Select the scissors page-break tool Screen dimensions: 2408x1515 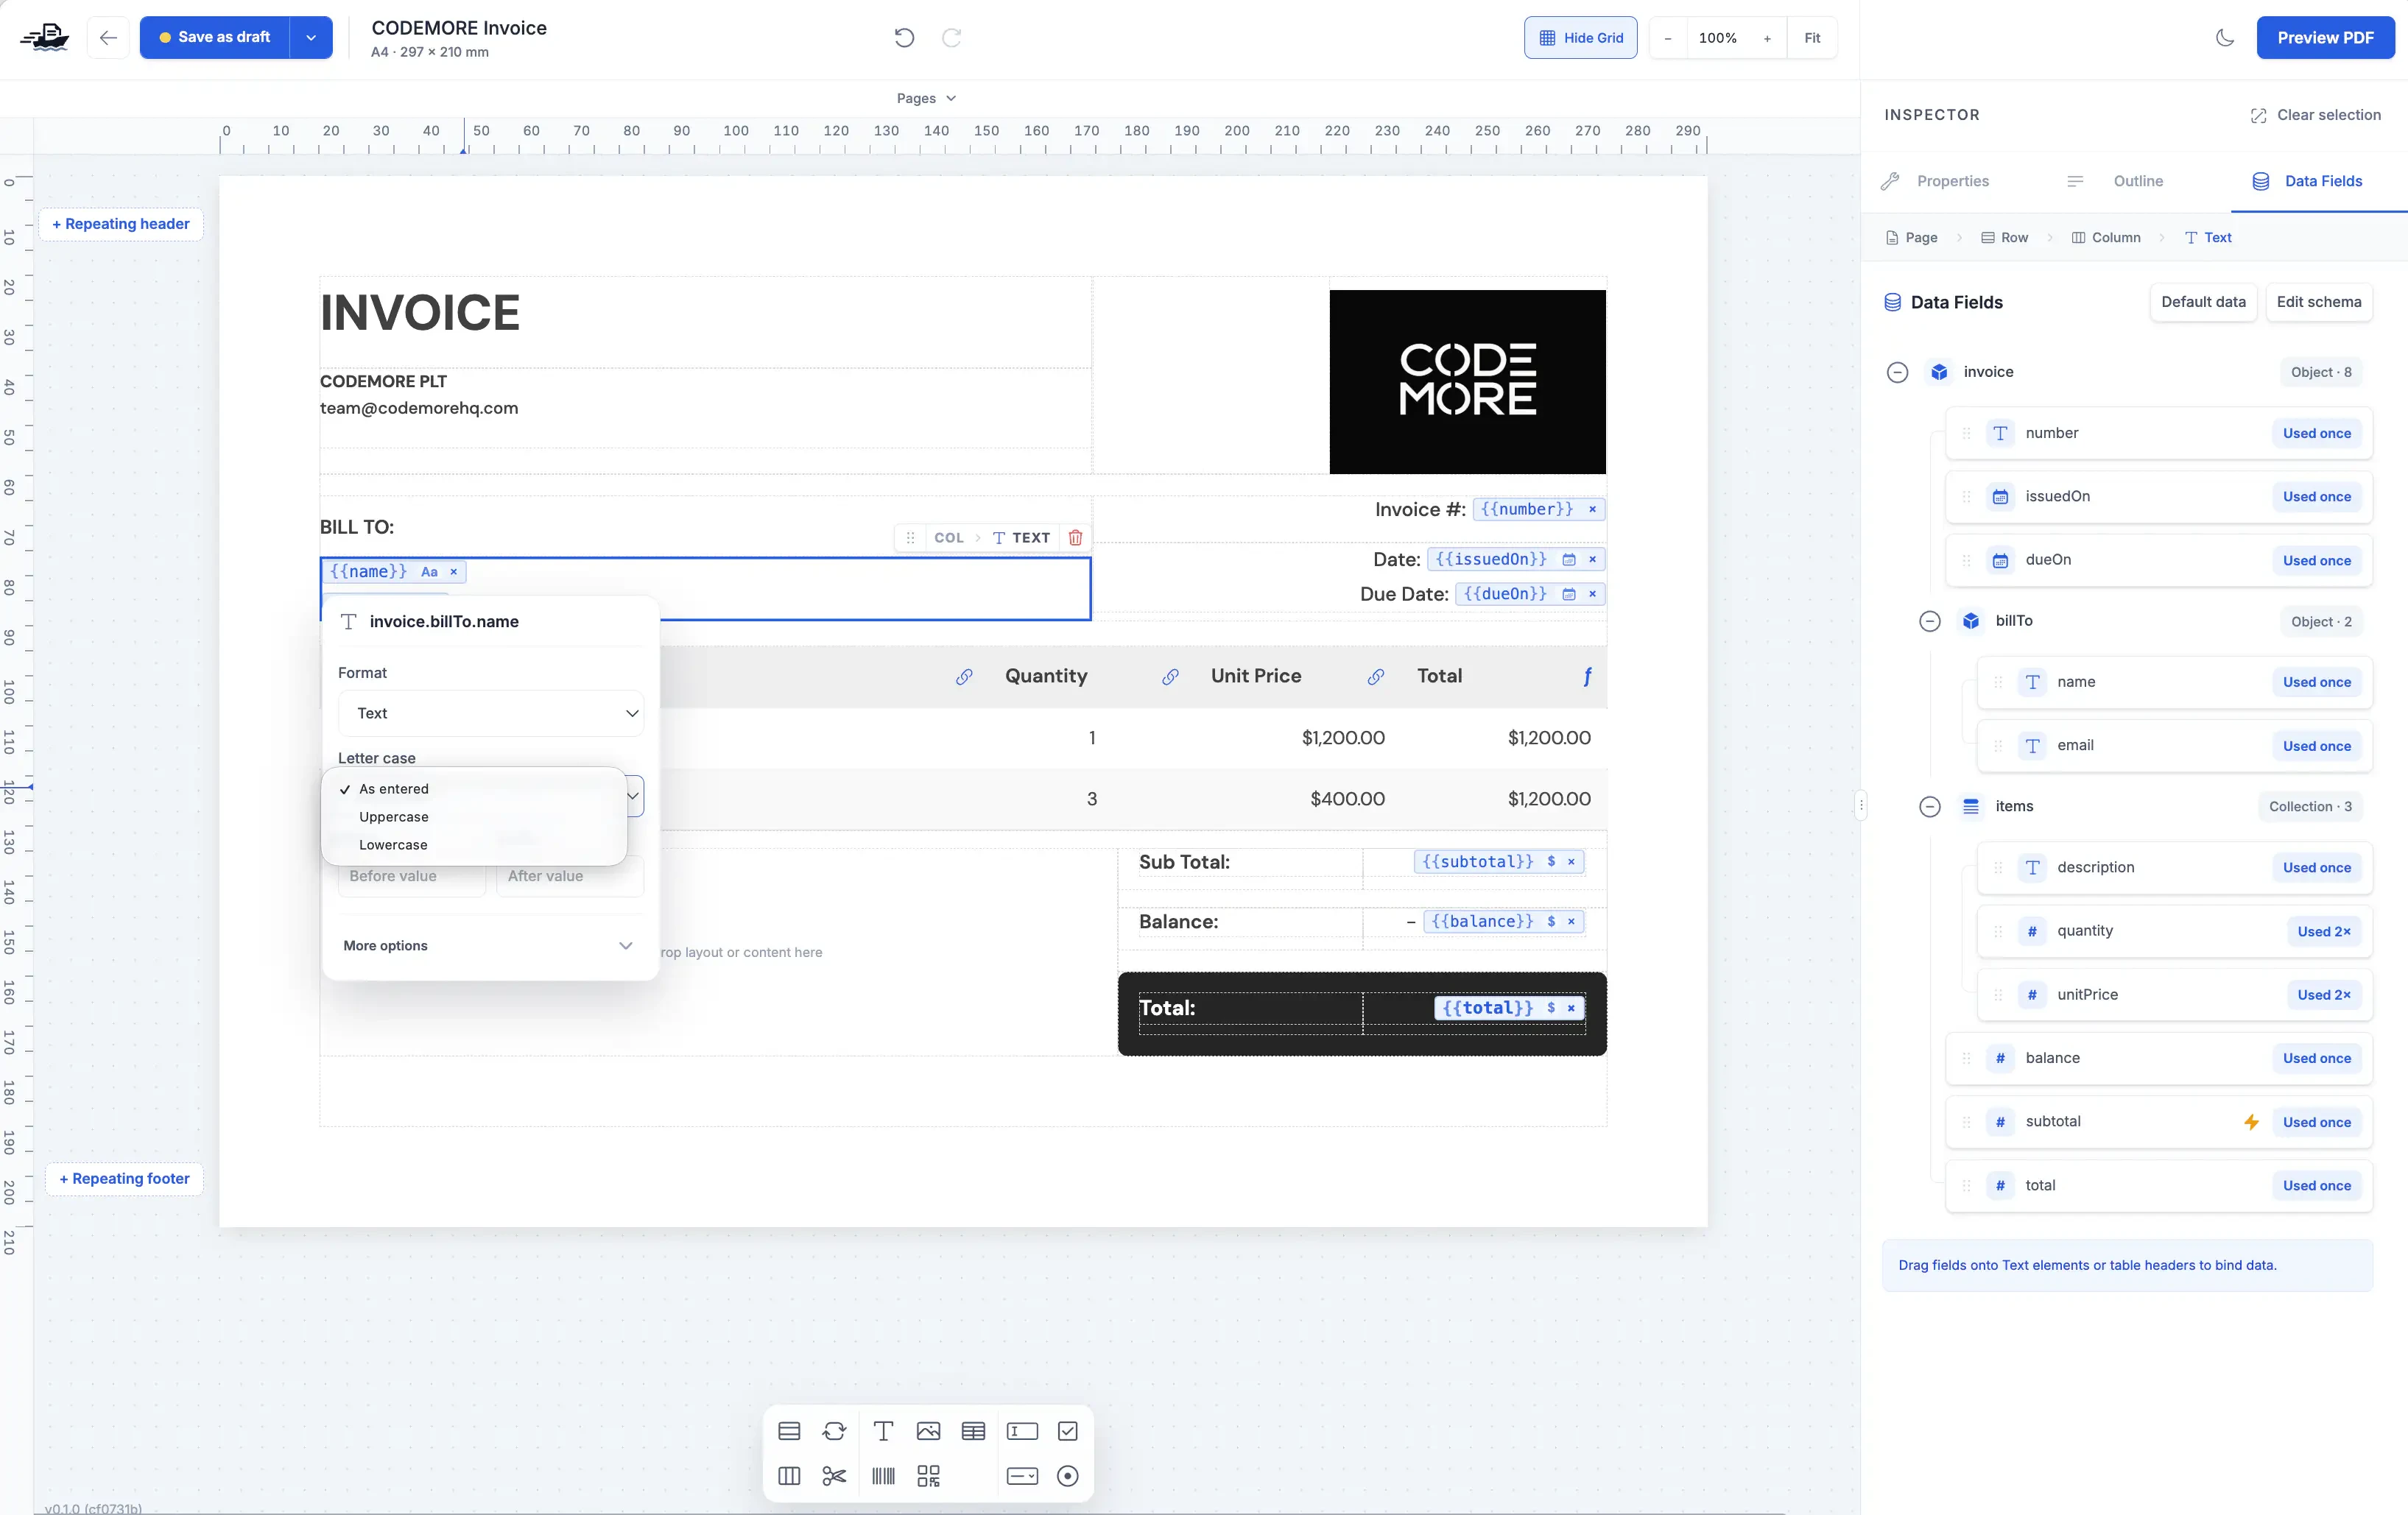coord(834,1476)
